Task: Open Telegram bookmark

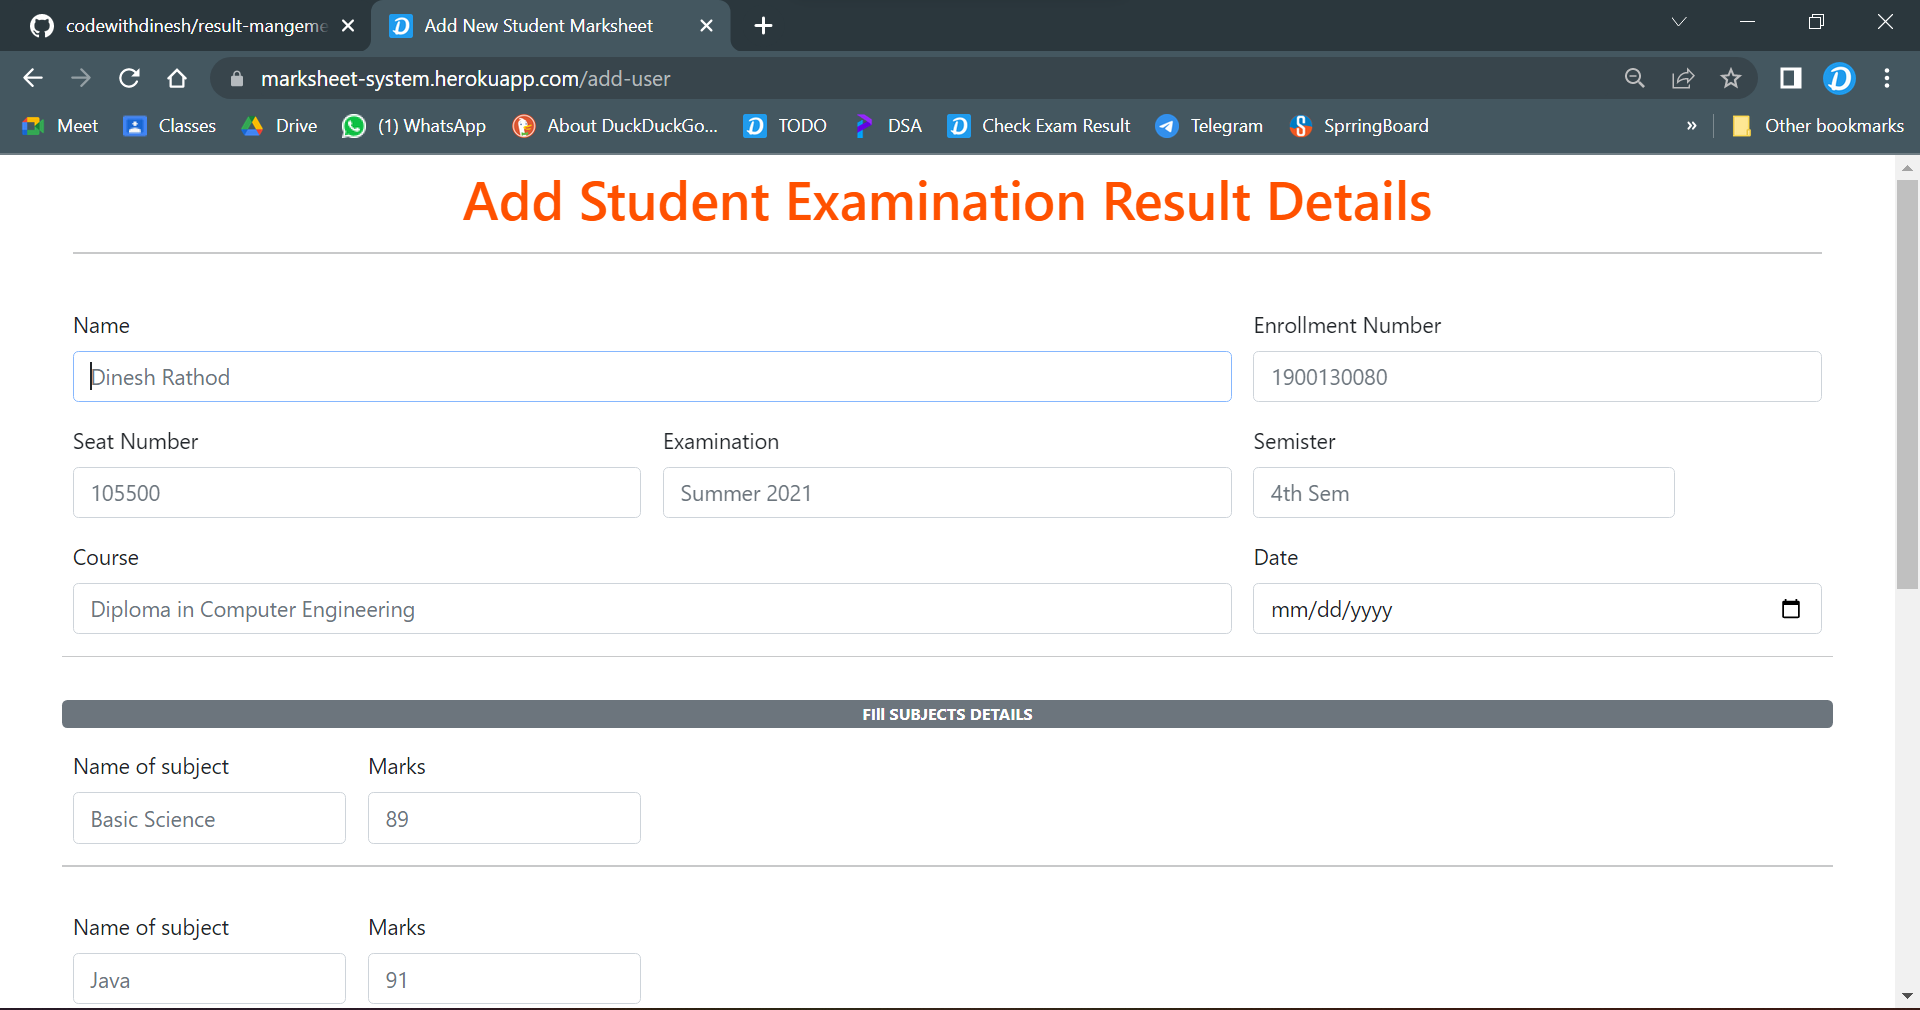Action: (x=1209, y=126)
